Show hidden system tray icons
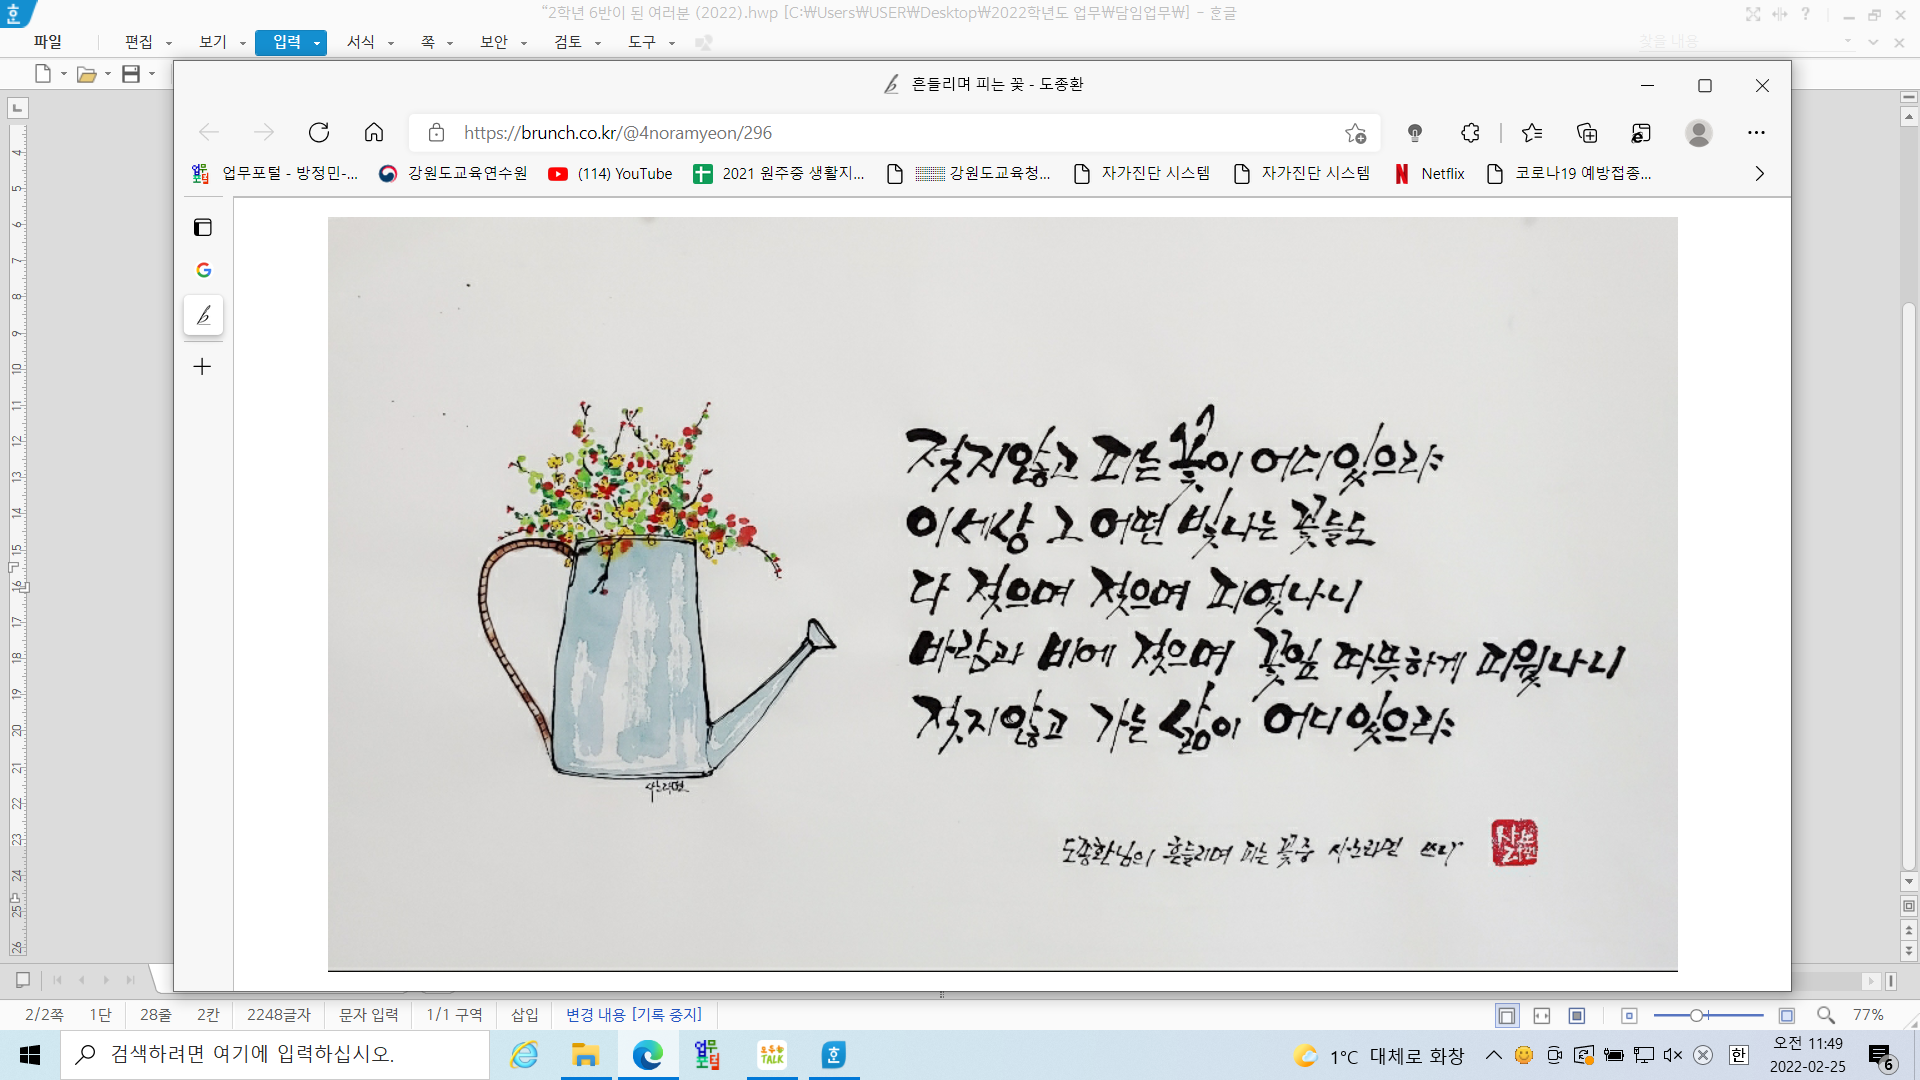The height and width of the screenshot is (1080, 1920). coord(1493,1055)
